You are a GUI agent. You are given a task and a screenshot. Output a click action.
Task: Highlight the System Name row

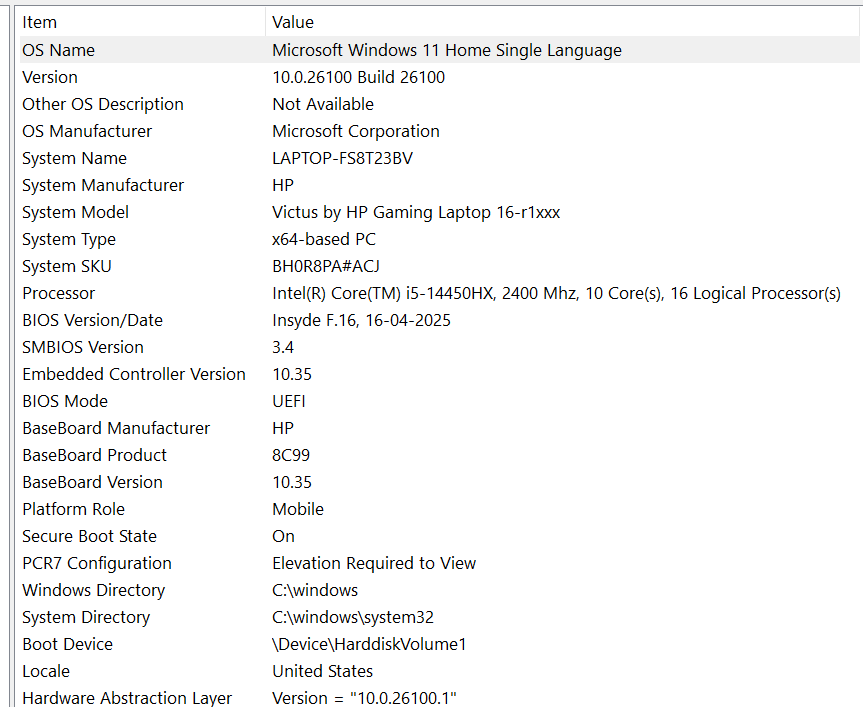click(74, 158)
